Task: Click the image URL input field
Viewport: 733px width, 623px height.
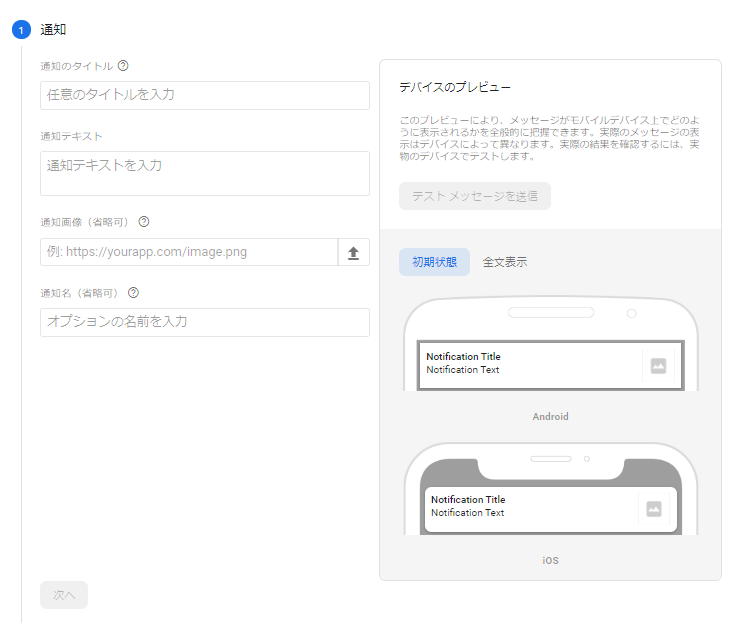Action: [x=190, y=252]
